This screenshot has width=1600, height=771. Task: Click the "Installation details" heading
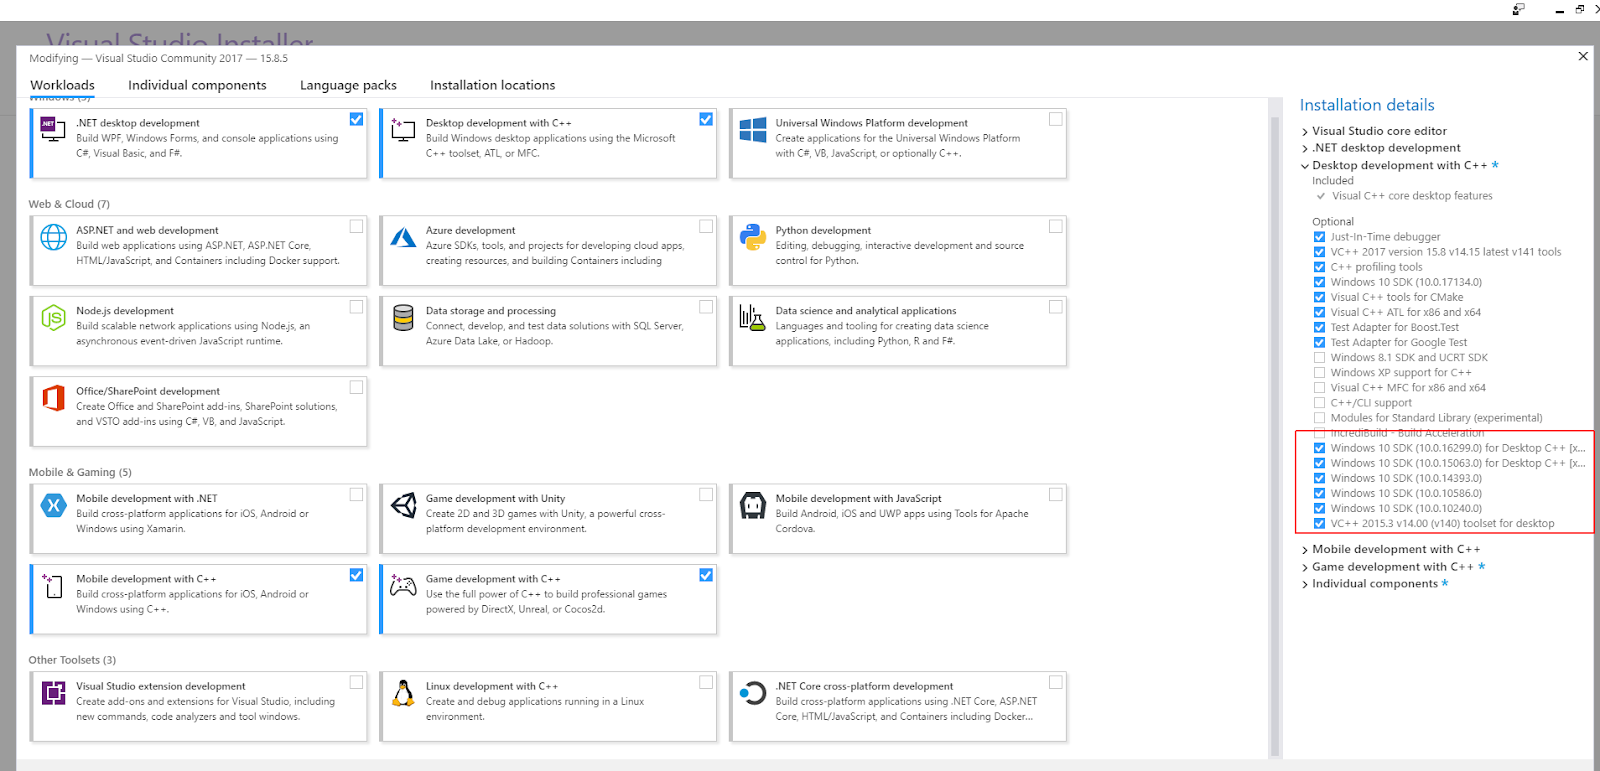click(x=1367, y=105)
